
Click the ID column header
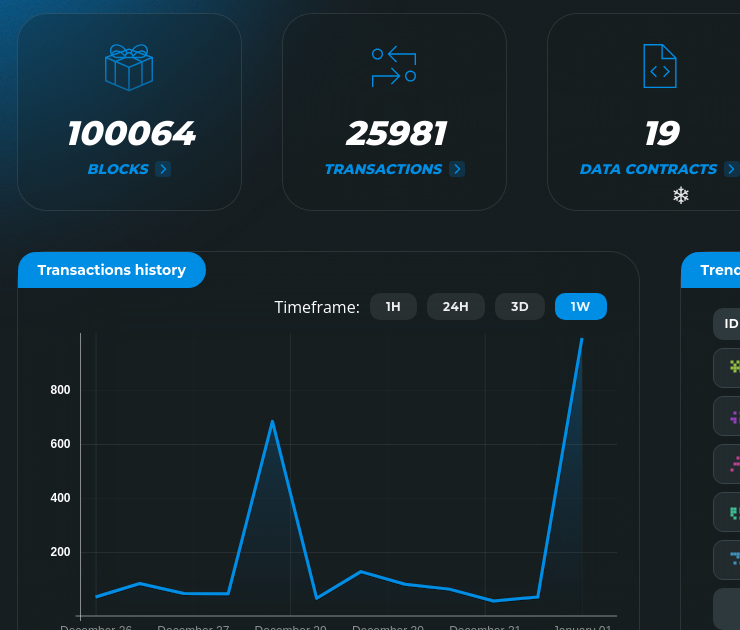coord(731,324)
